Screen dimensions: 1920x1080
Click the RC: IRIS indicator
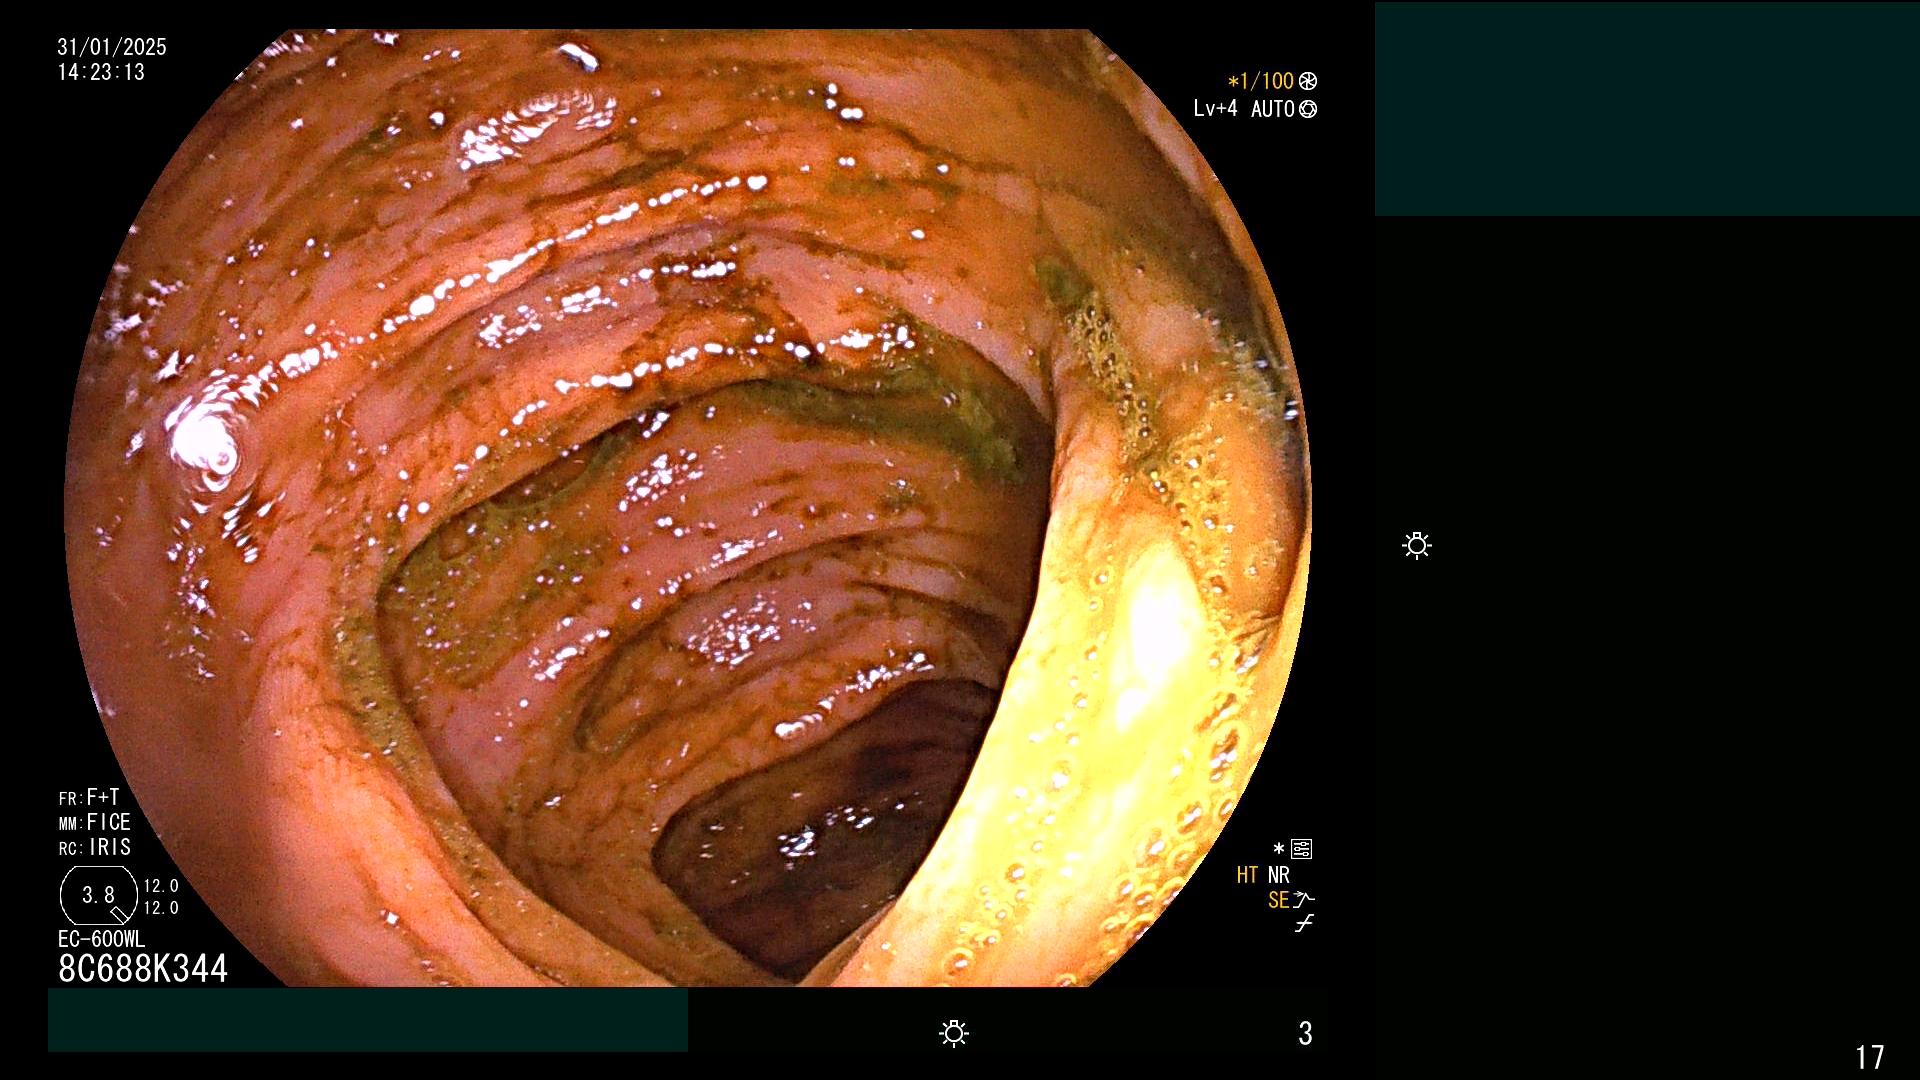[x=95, y=847]
